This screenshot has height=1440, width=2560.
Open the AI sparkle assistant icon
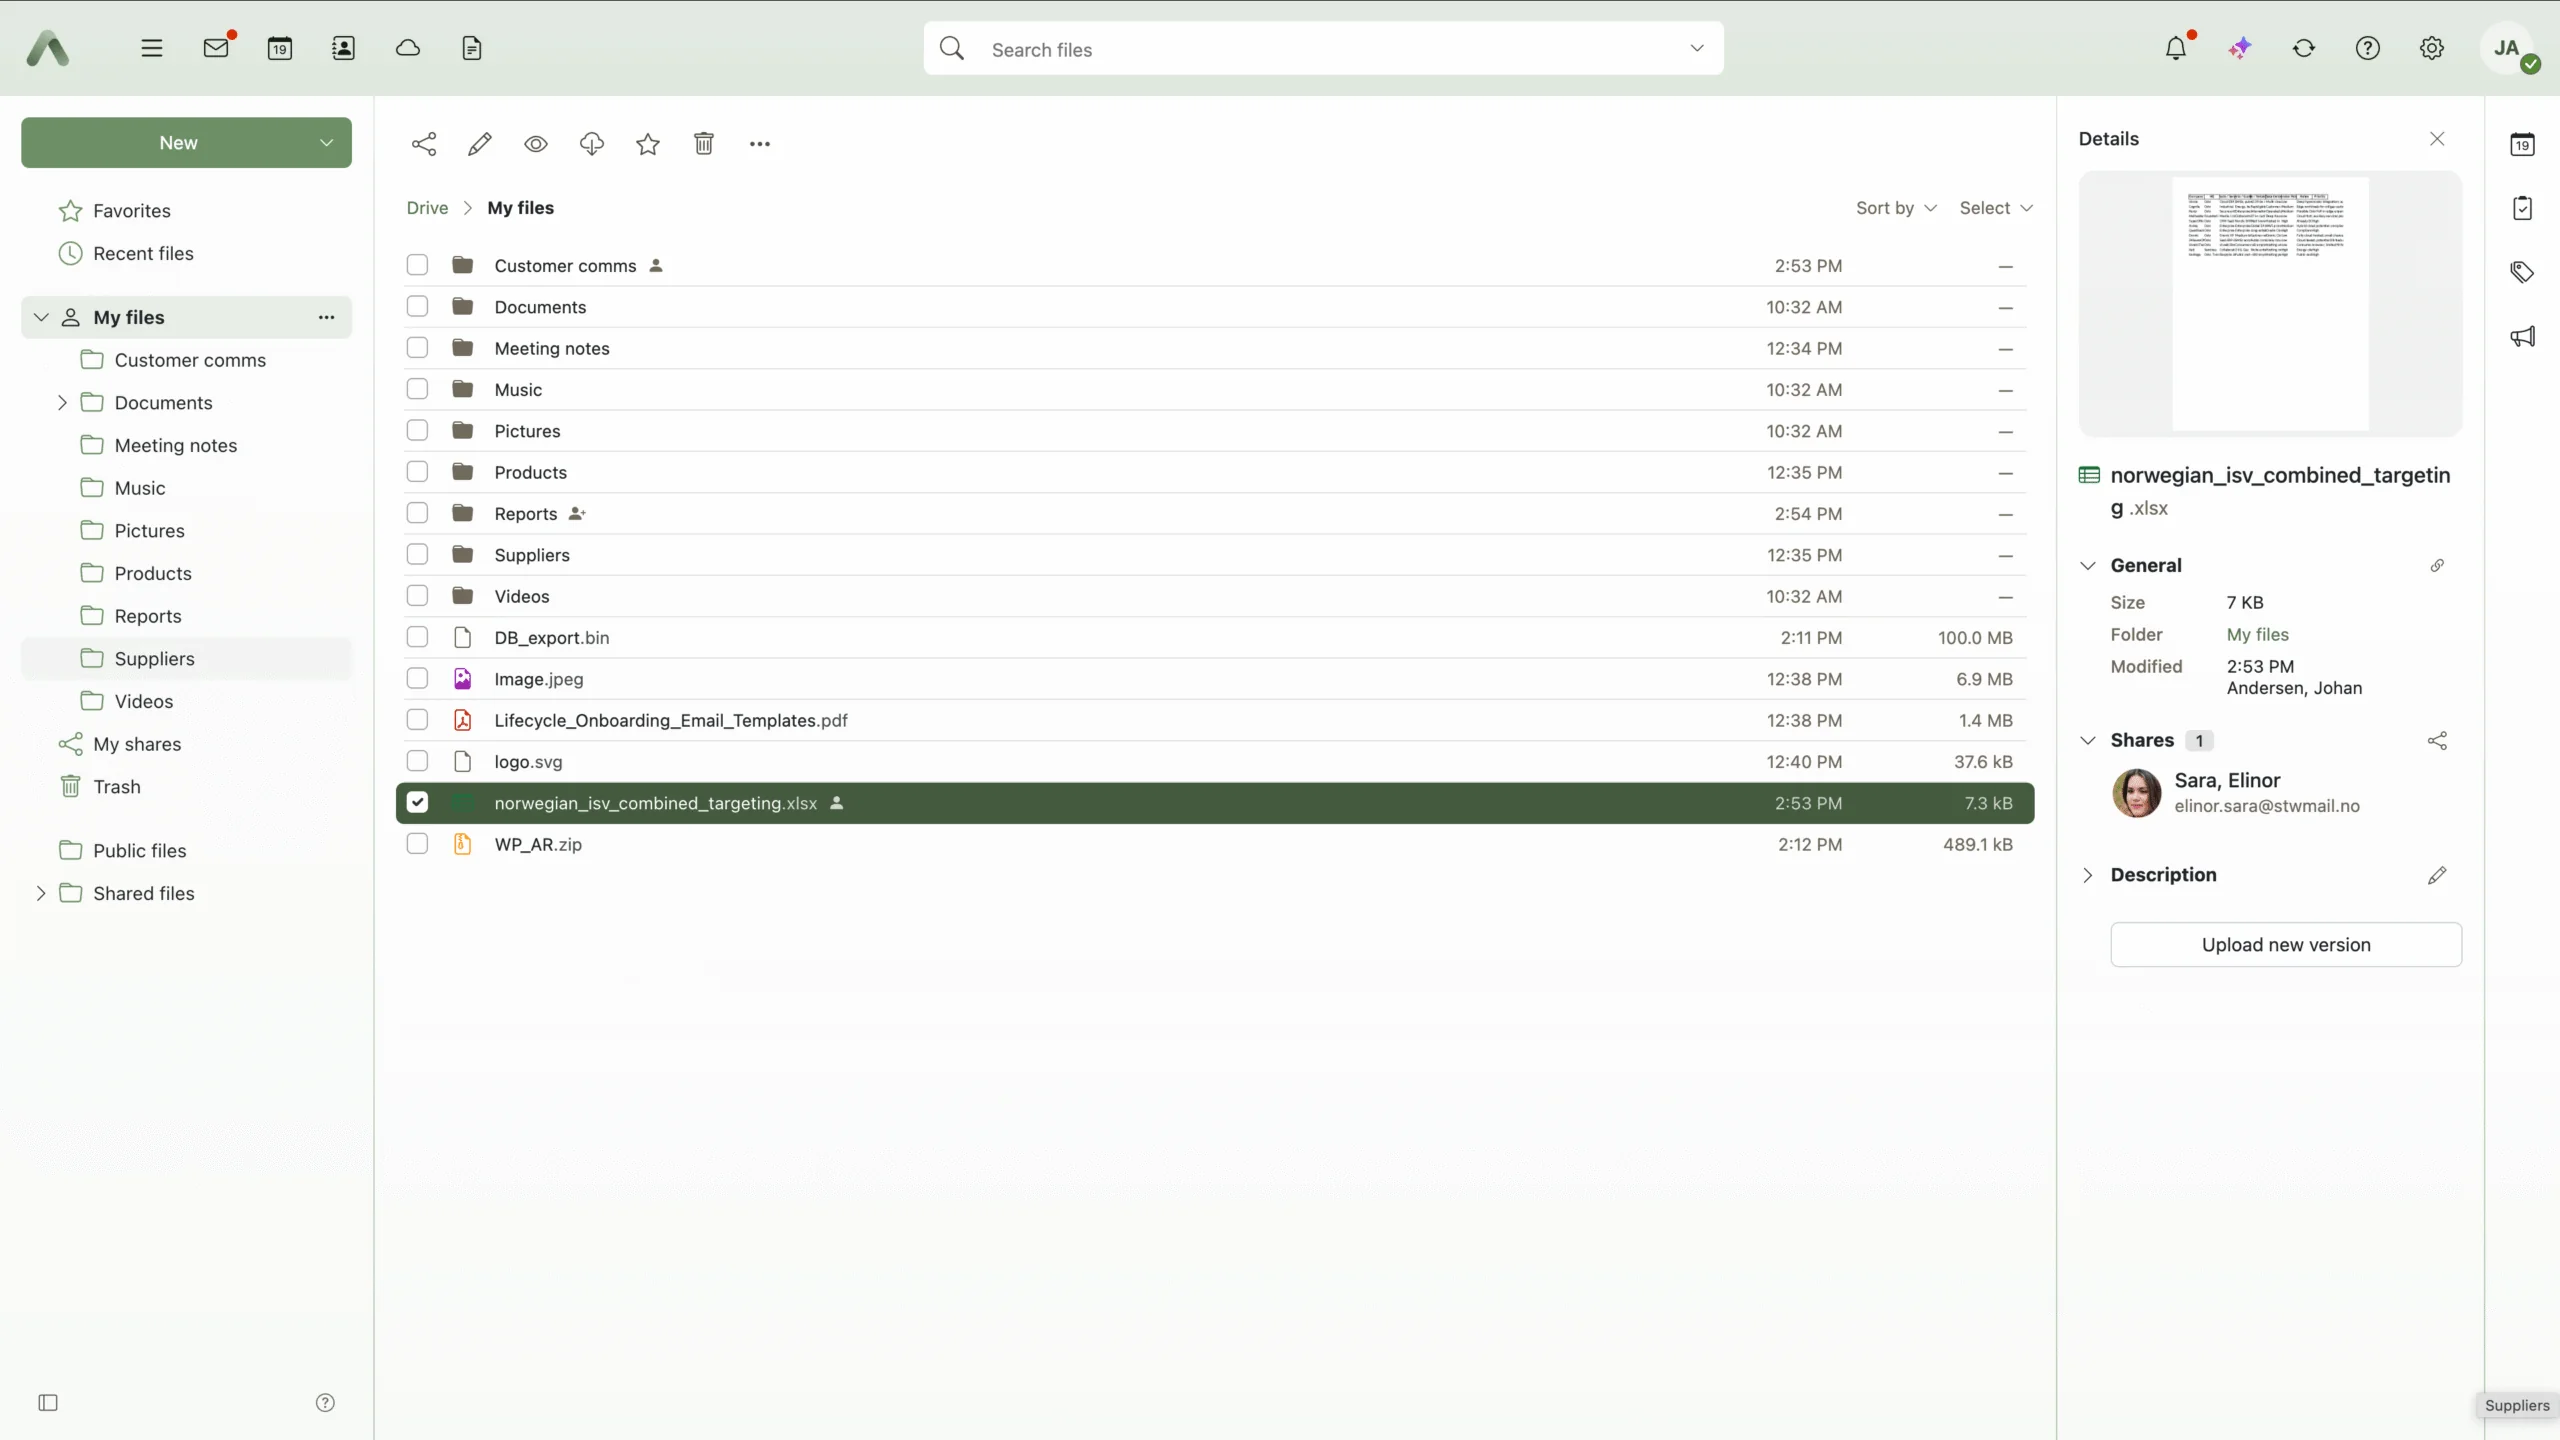(2240, 48)
